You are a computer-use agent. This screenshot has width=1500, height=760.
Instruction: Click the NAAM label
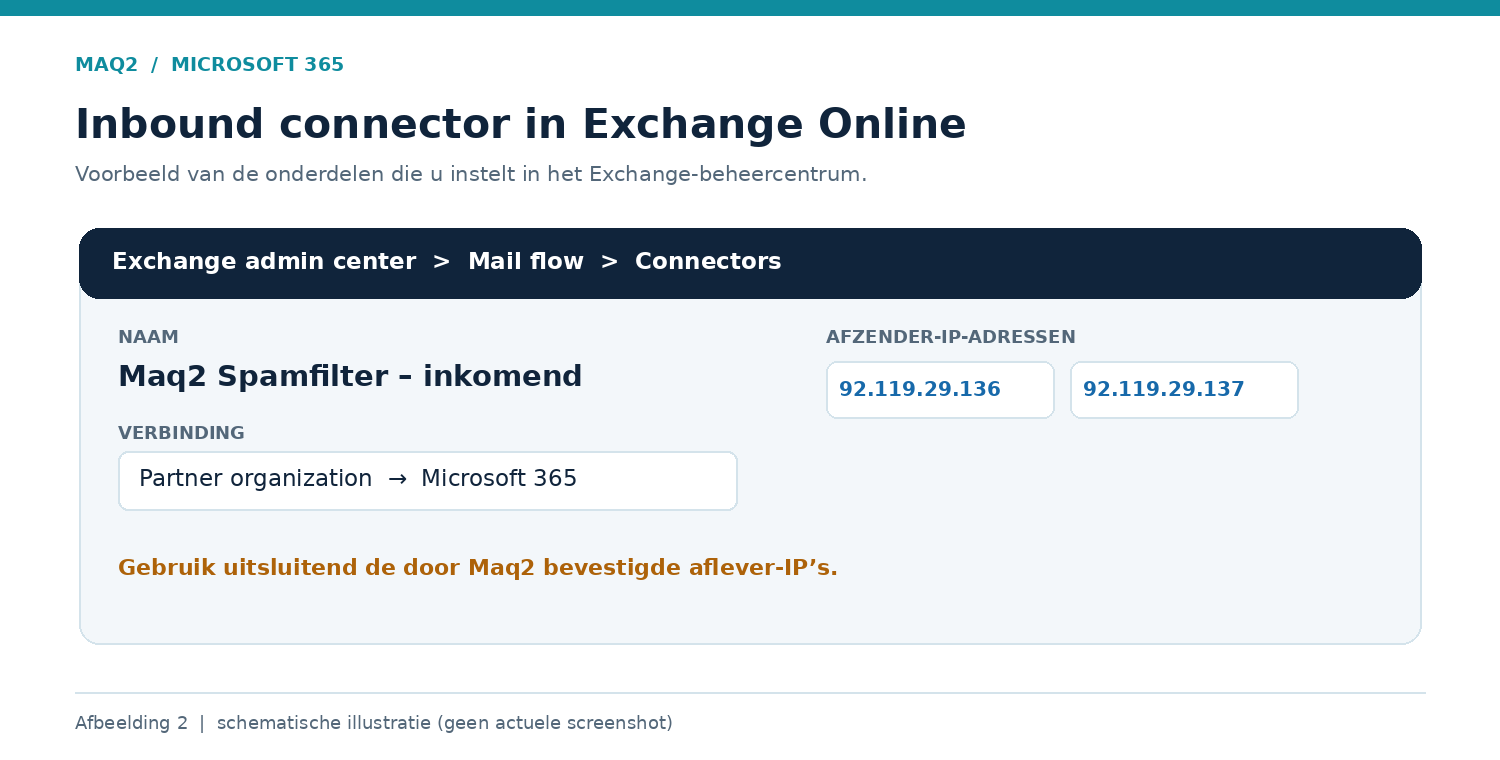pos(148,338)
